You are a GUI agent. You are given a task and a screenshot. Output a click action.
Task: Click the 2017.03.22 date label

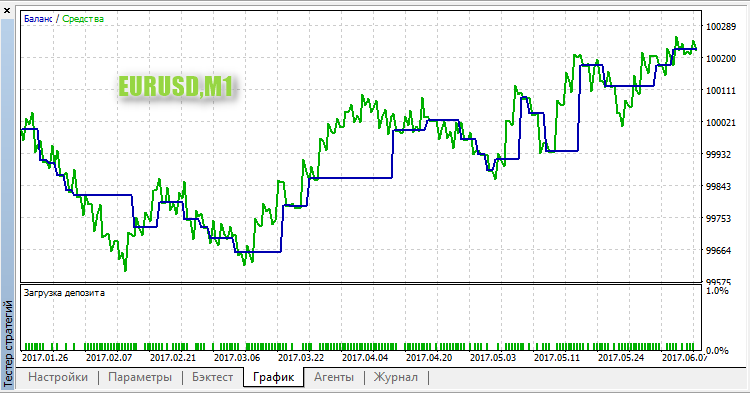[301, 358]
